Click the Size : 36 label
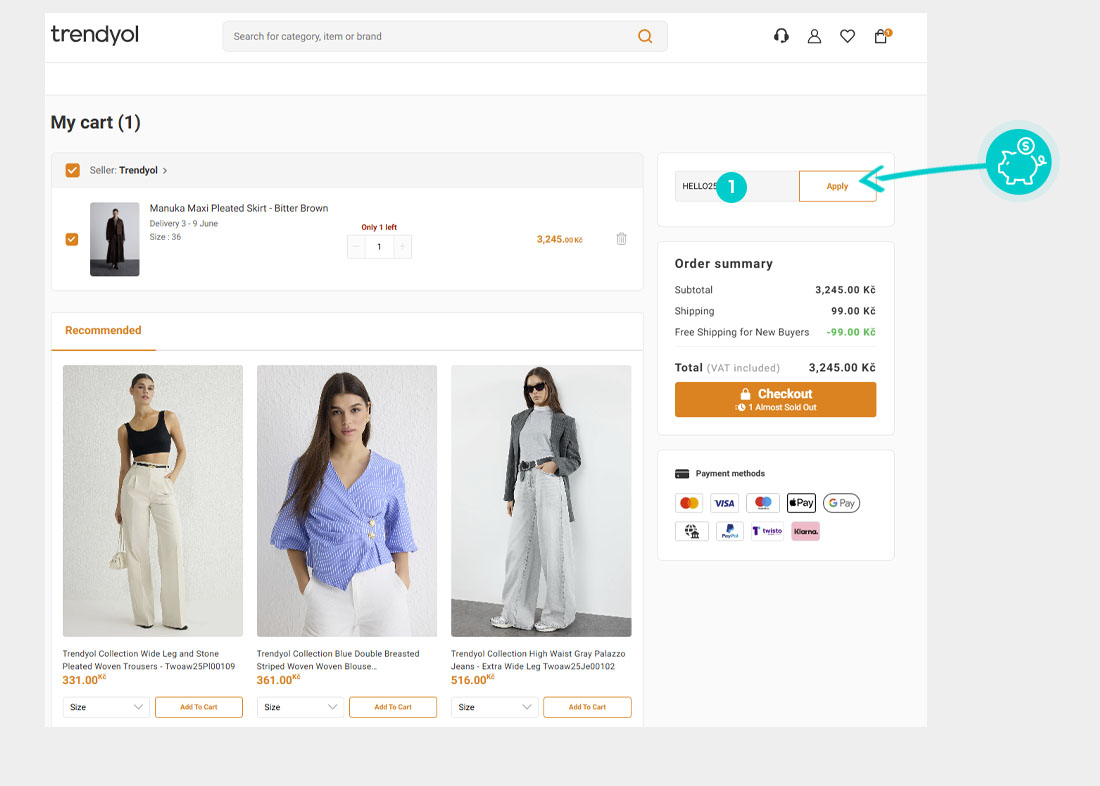1100x786 pixels. pyautogui.click(x=165, y=237)
